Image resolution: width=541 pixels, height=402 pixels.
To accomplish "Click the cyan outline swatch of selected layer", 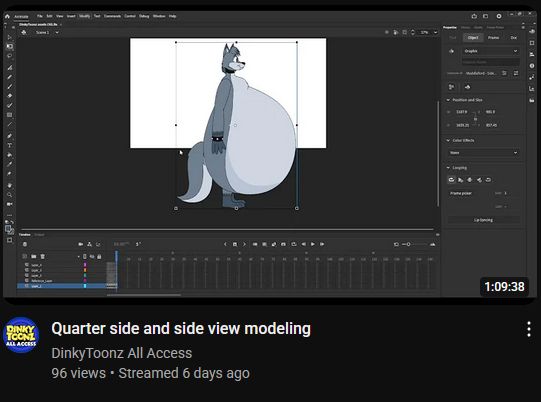I will (x=85, y=286).
